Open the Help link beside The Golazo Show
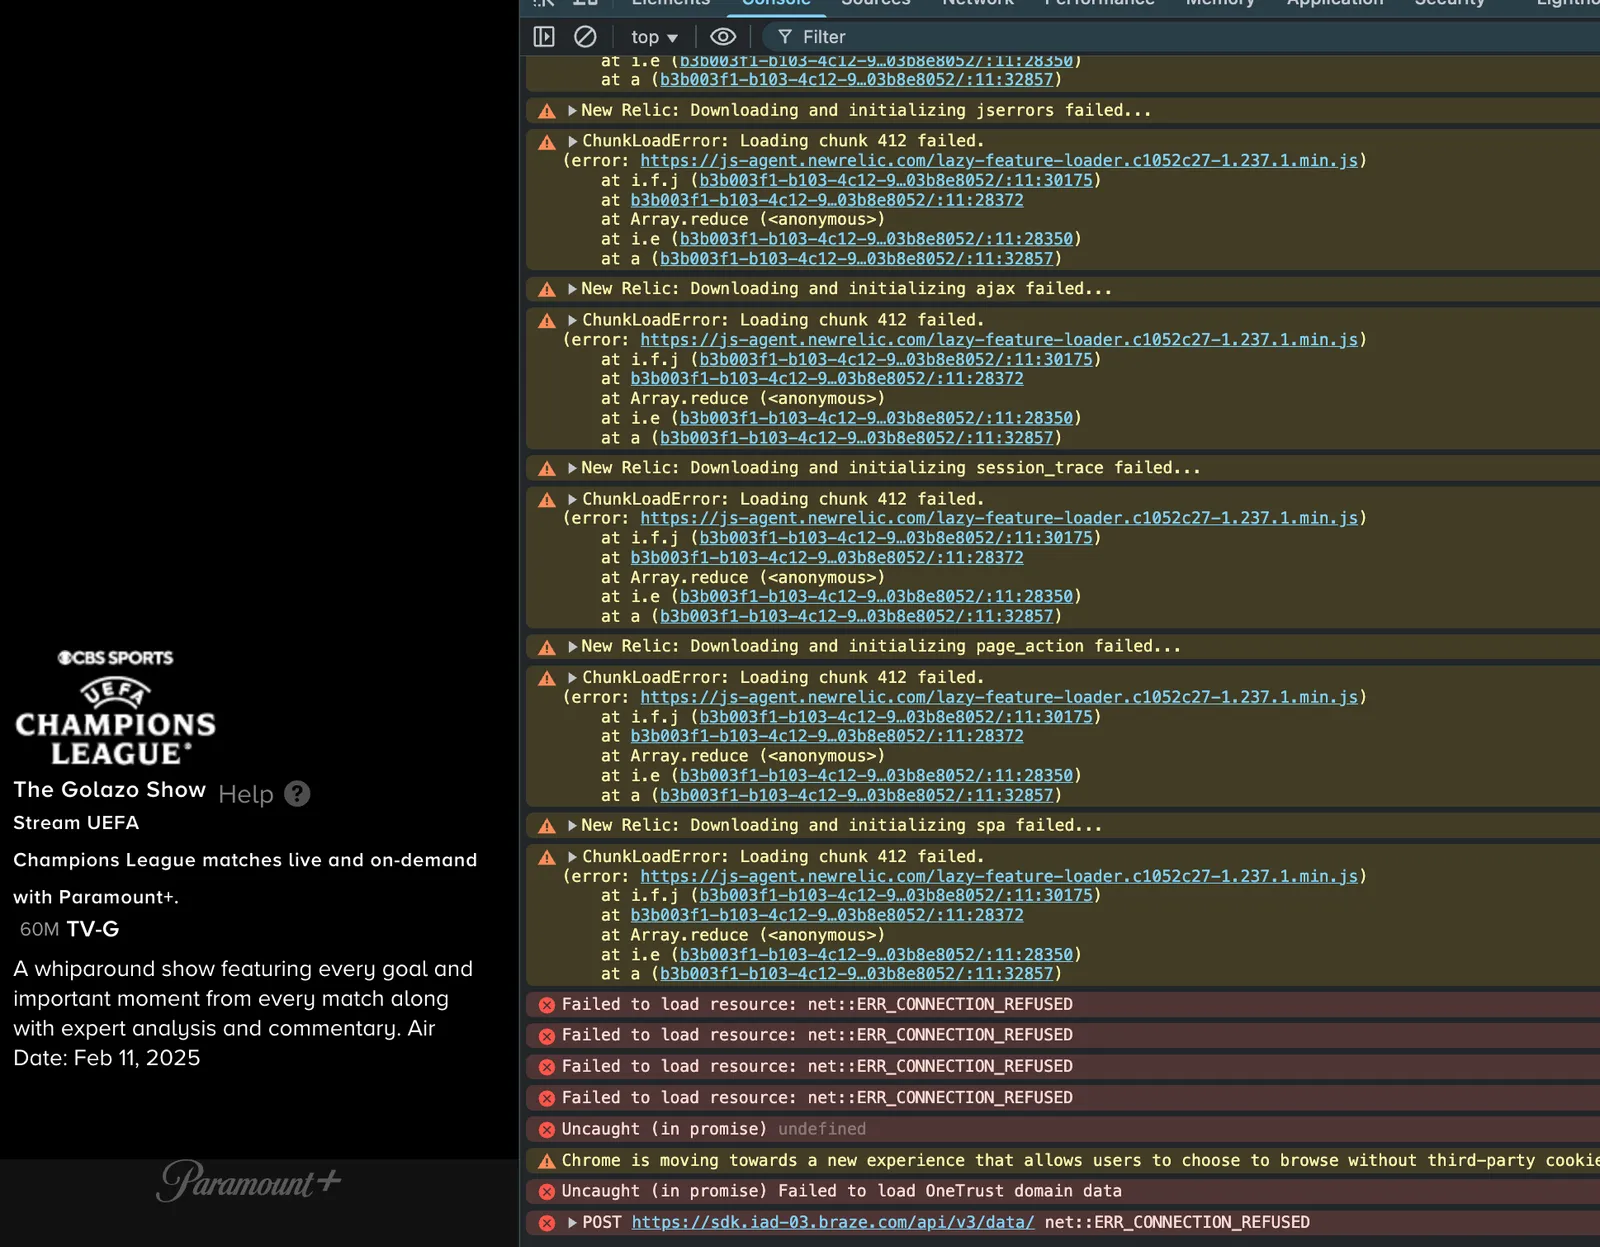1600x1247 pixels. coord(246,794)
